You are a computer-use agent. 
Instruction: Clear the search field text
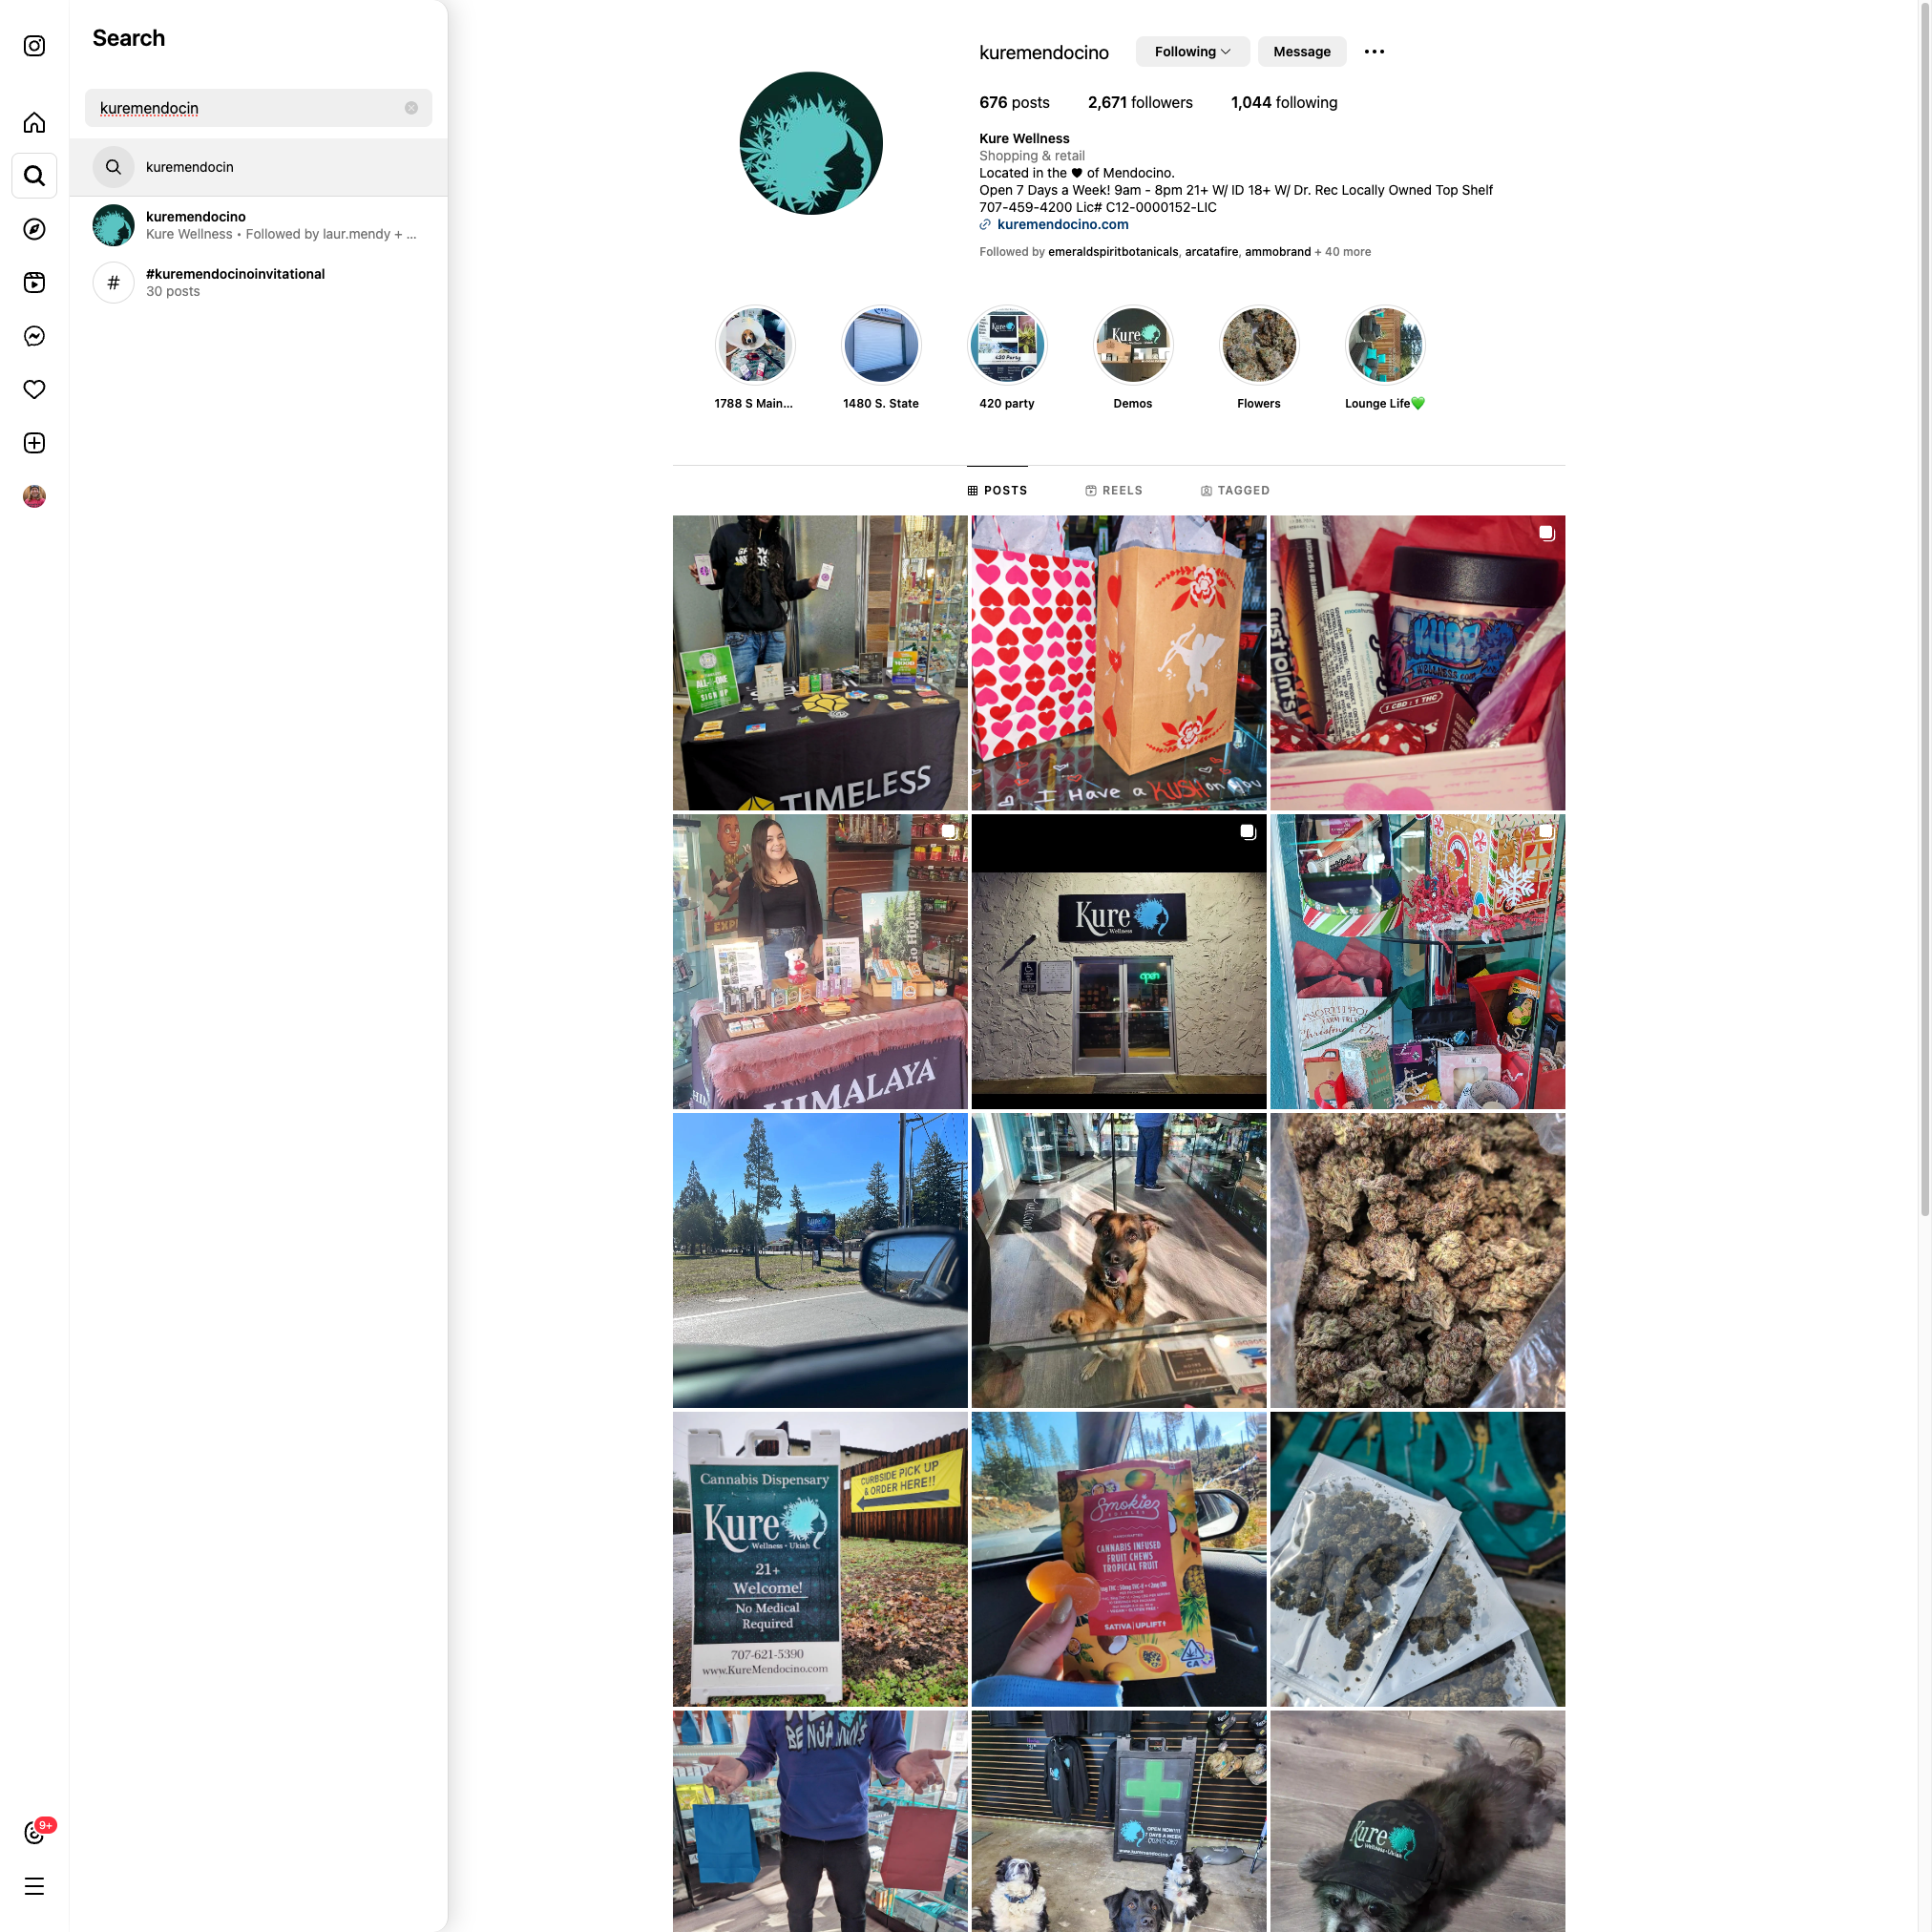point(411,108)
